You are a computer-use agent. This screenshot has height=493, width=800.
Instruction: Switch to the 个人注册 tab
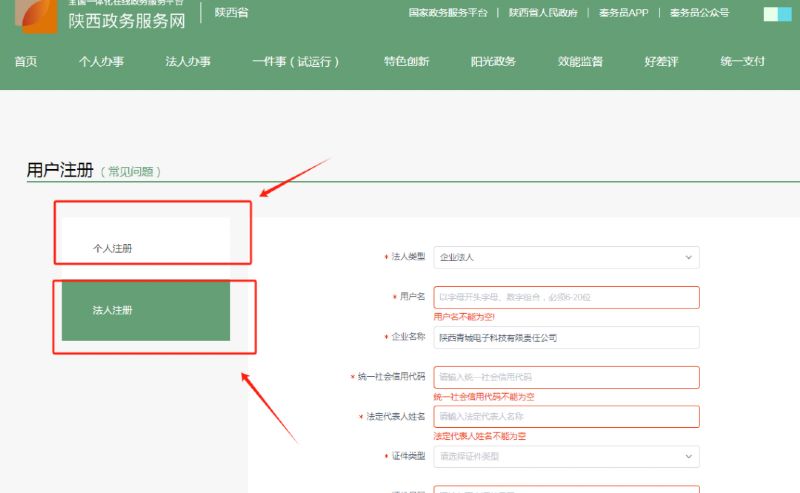coord(113,248)
